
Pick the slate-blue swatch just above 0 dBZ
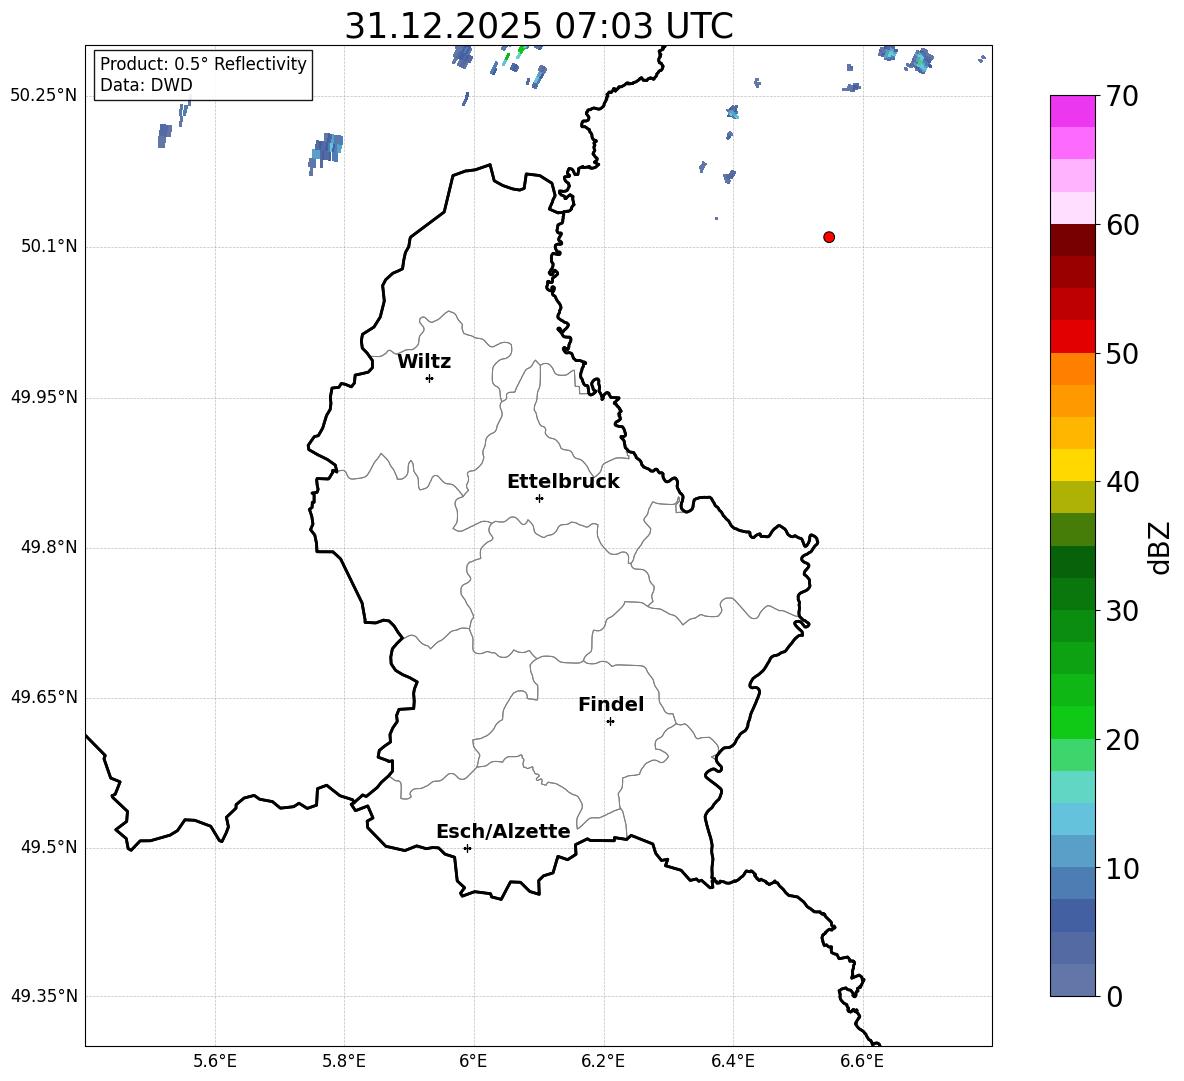pyautogui.click(x=1073, y=980)
